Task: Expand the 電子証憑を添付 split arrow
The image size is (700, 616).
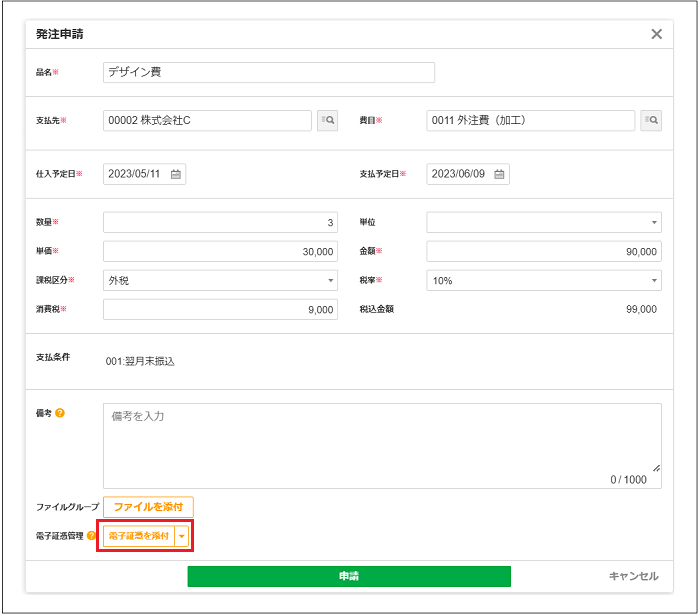Action: point(181,537)
